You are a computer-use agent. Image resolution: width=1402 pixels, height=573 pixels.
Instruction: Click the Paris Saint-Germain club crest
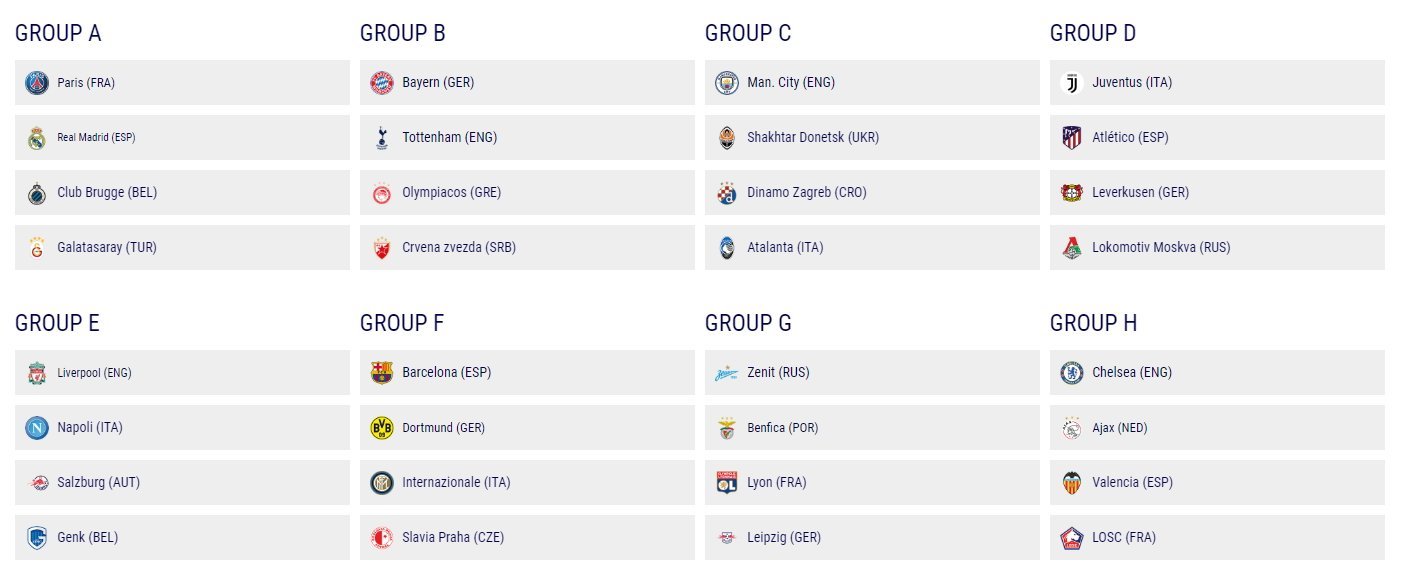click(37, 83)
